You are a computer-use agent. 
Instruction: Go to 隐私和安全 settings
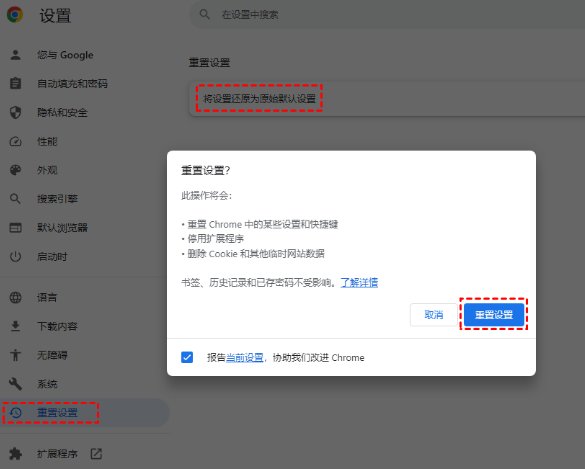click(62, 112)
